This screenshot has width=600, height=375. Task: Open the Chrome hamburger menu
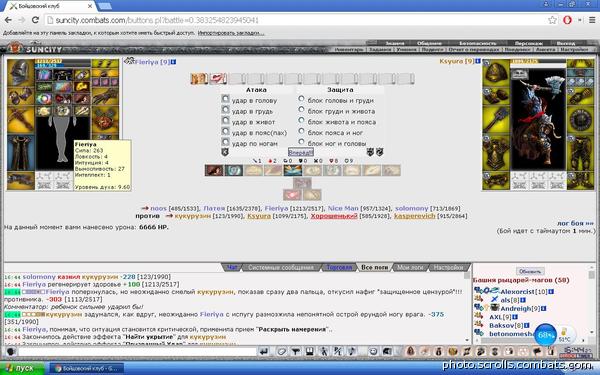point(592,20)
